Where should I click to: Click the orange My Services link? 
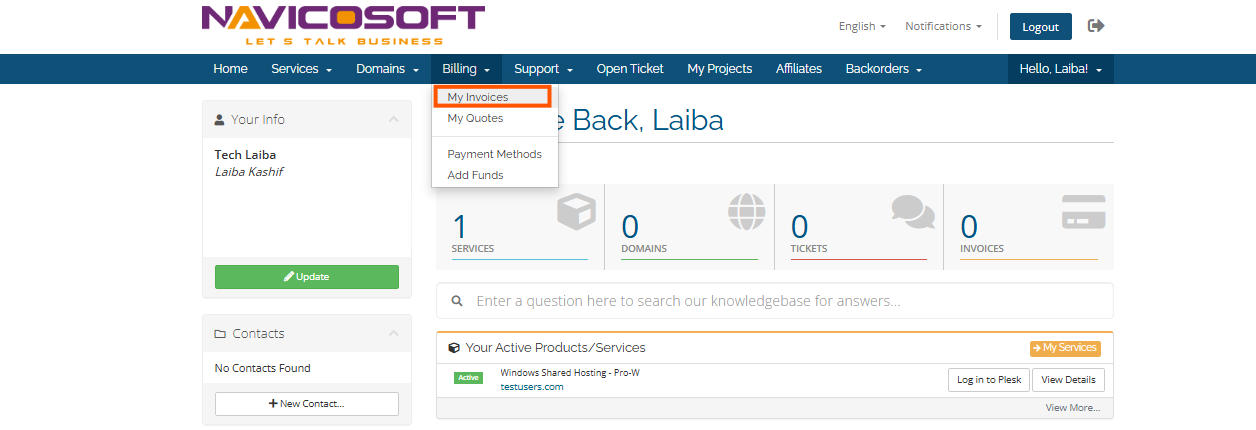[1065, 348]
